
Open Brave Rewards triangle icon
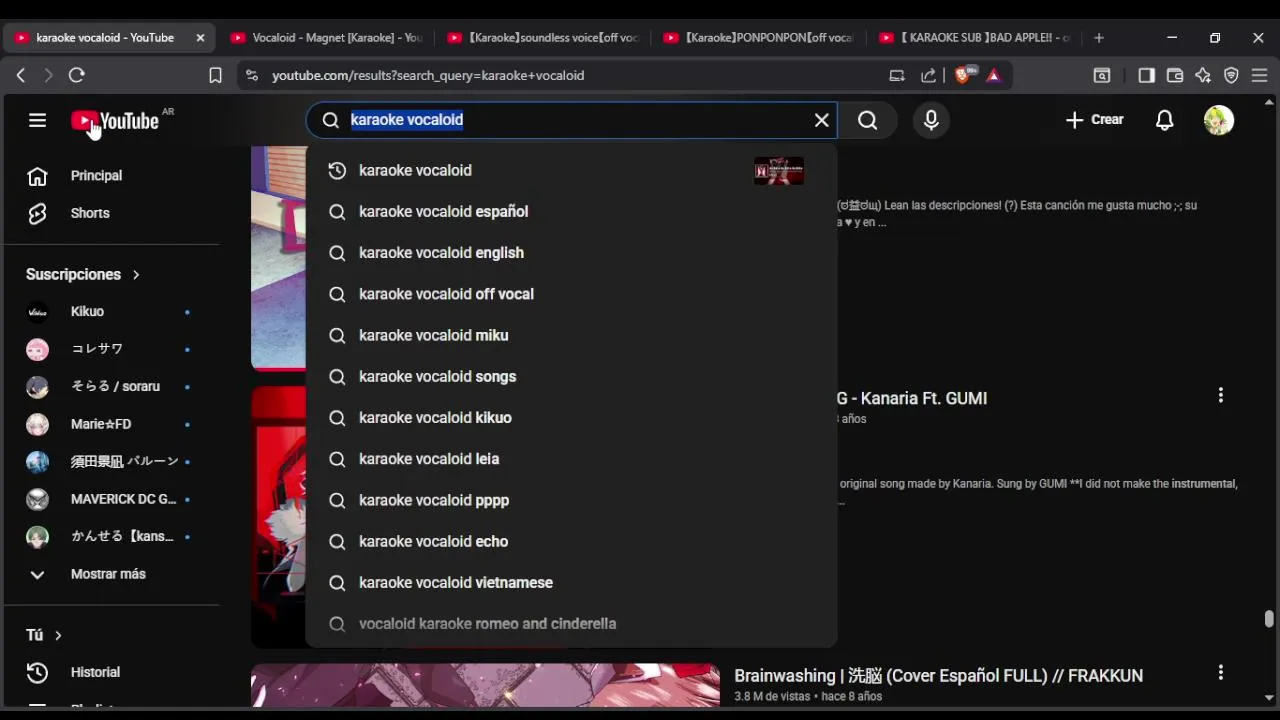[x=994, y=75]
